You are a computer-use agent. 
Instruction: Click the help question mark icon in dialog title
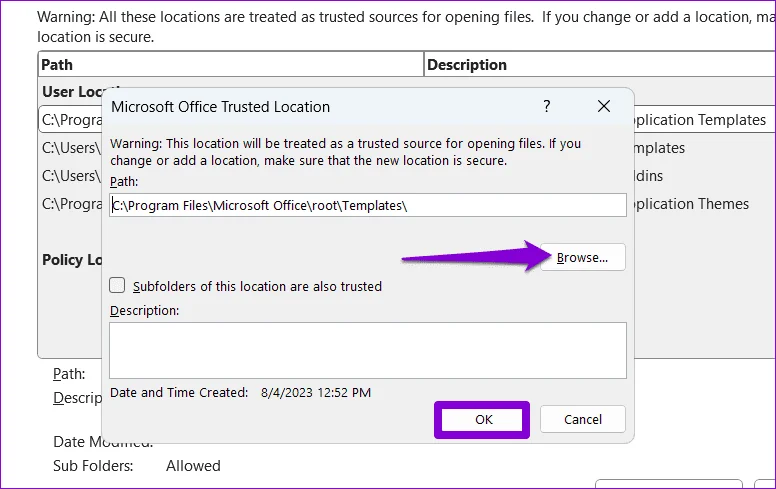click(546, 106)
